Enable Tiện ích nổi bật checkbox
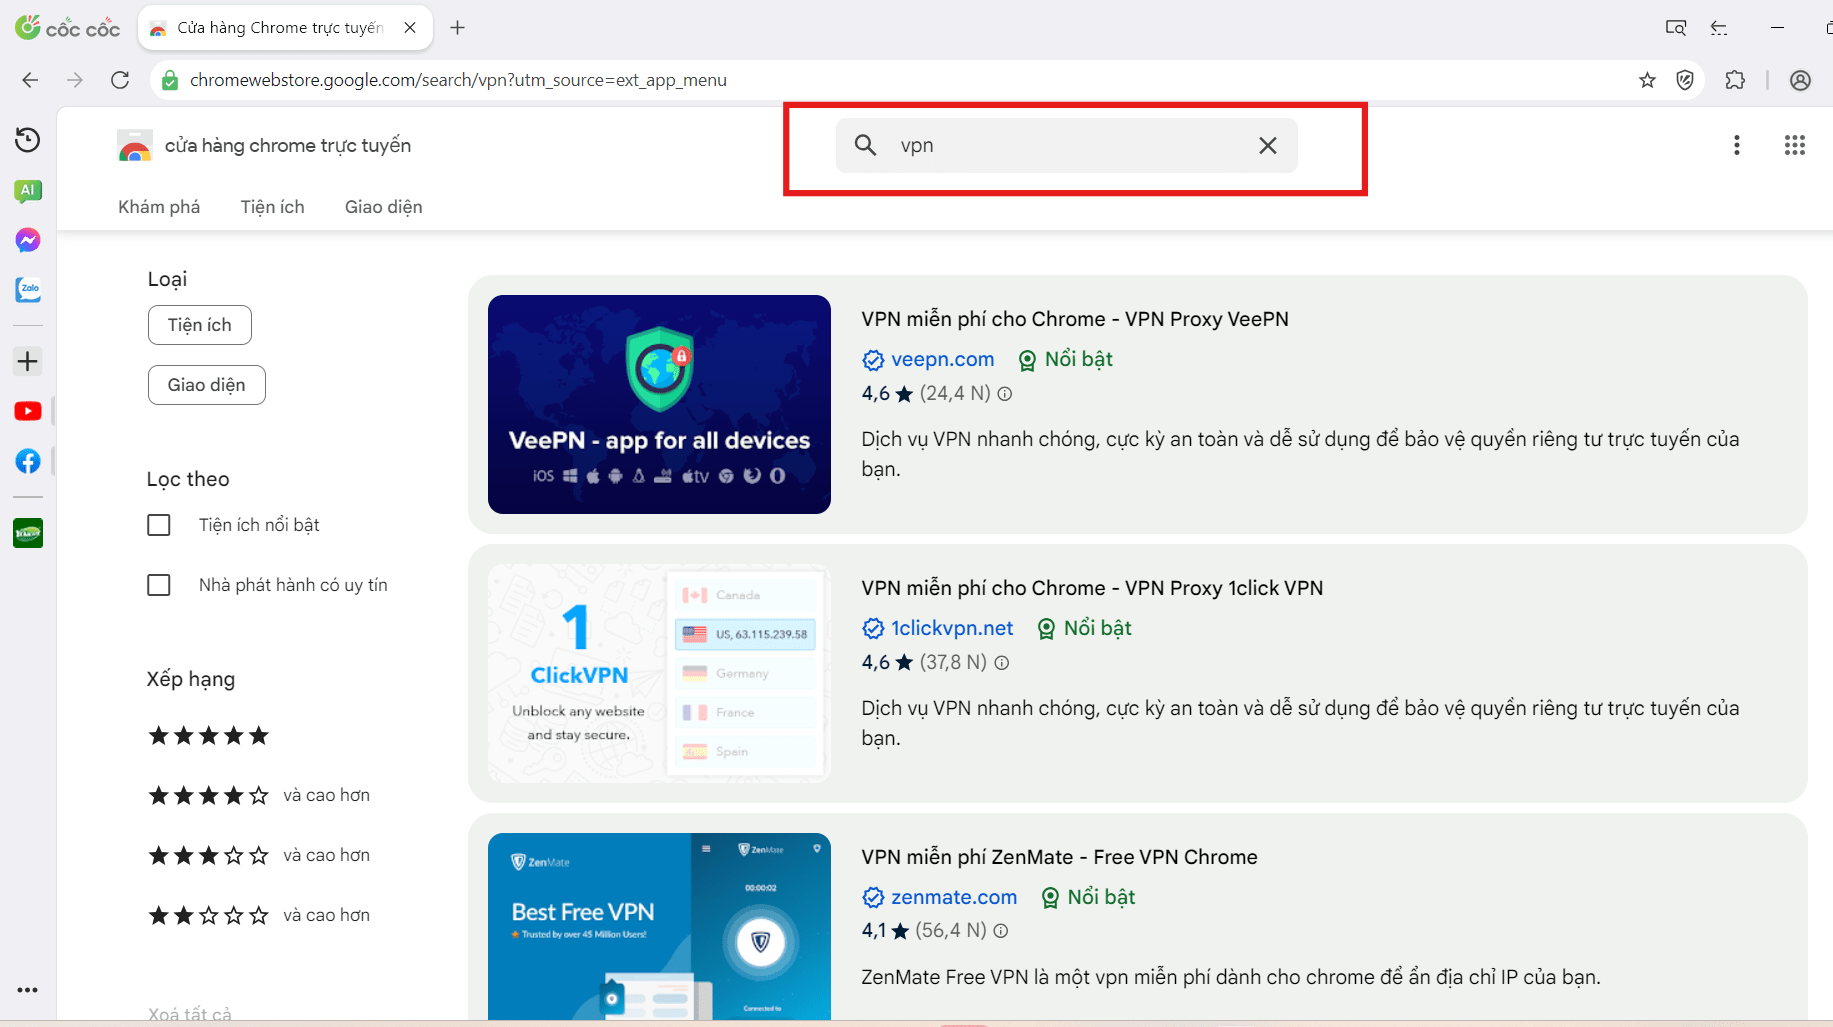Screen dimensions: 1833x1027 point(159,525)
